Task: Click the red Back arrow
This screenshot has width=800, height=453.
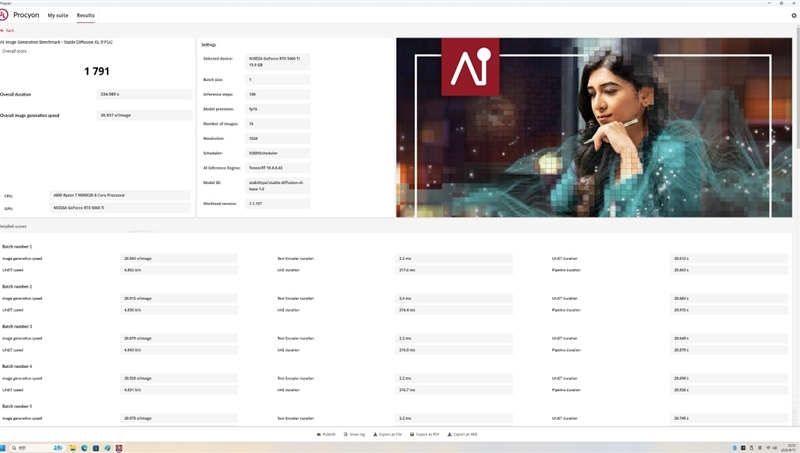Action: [3, 30]
